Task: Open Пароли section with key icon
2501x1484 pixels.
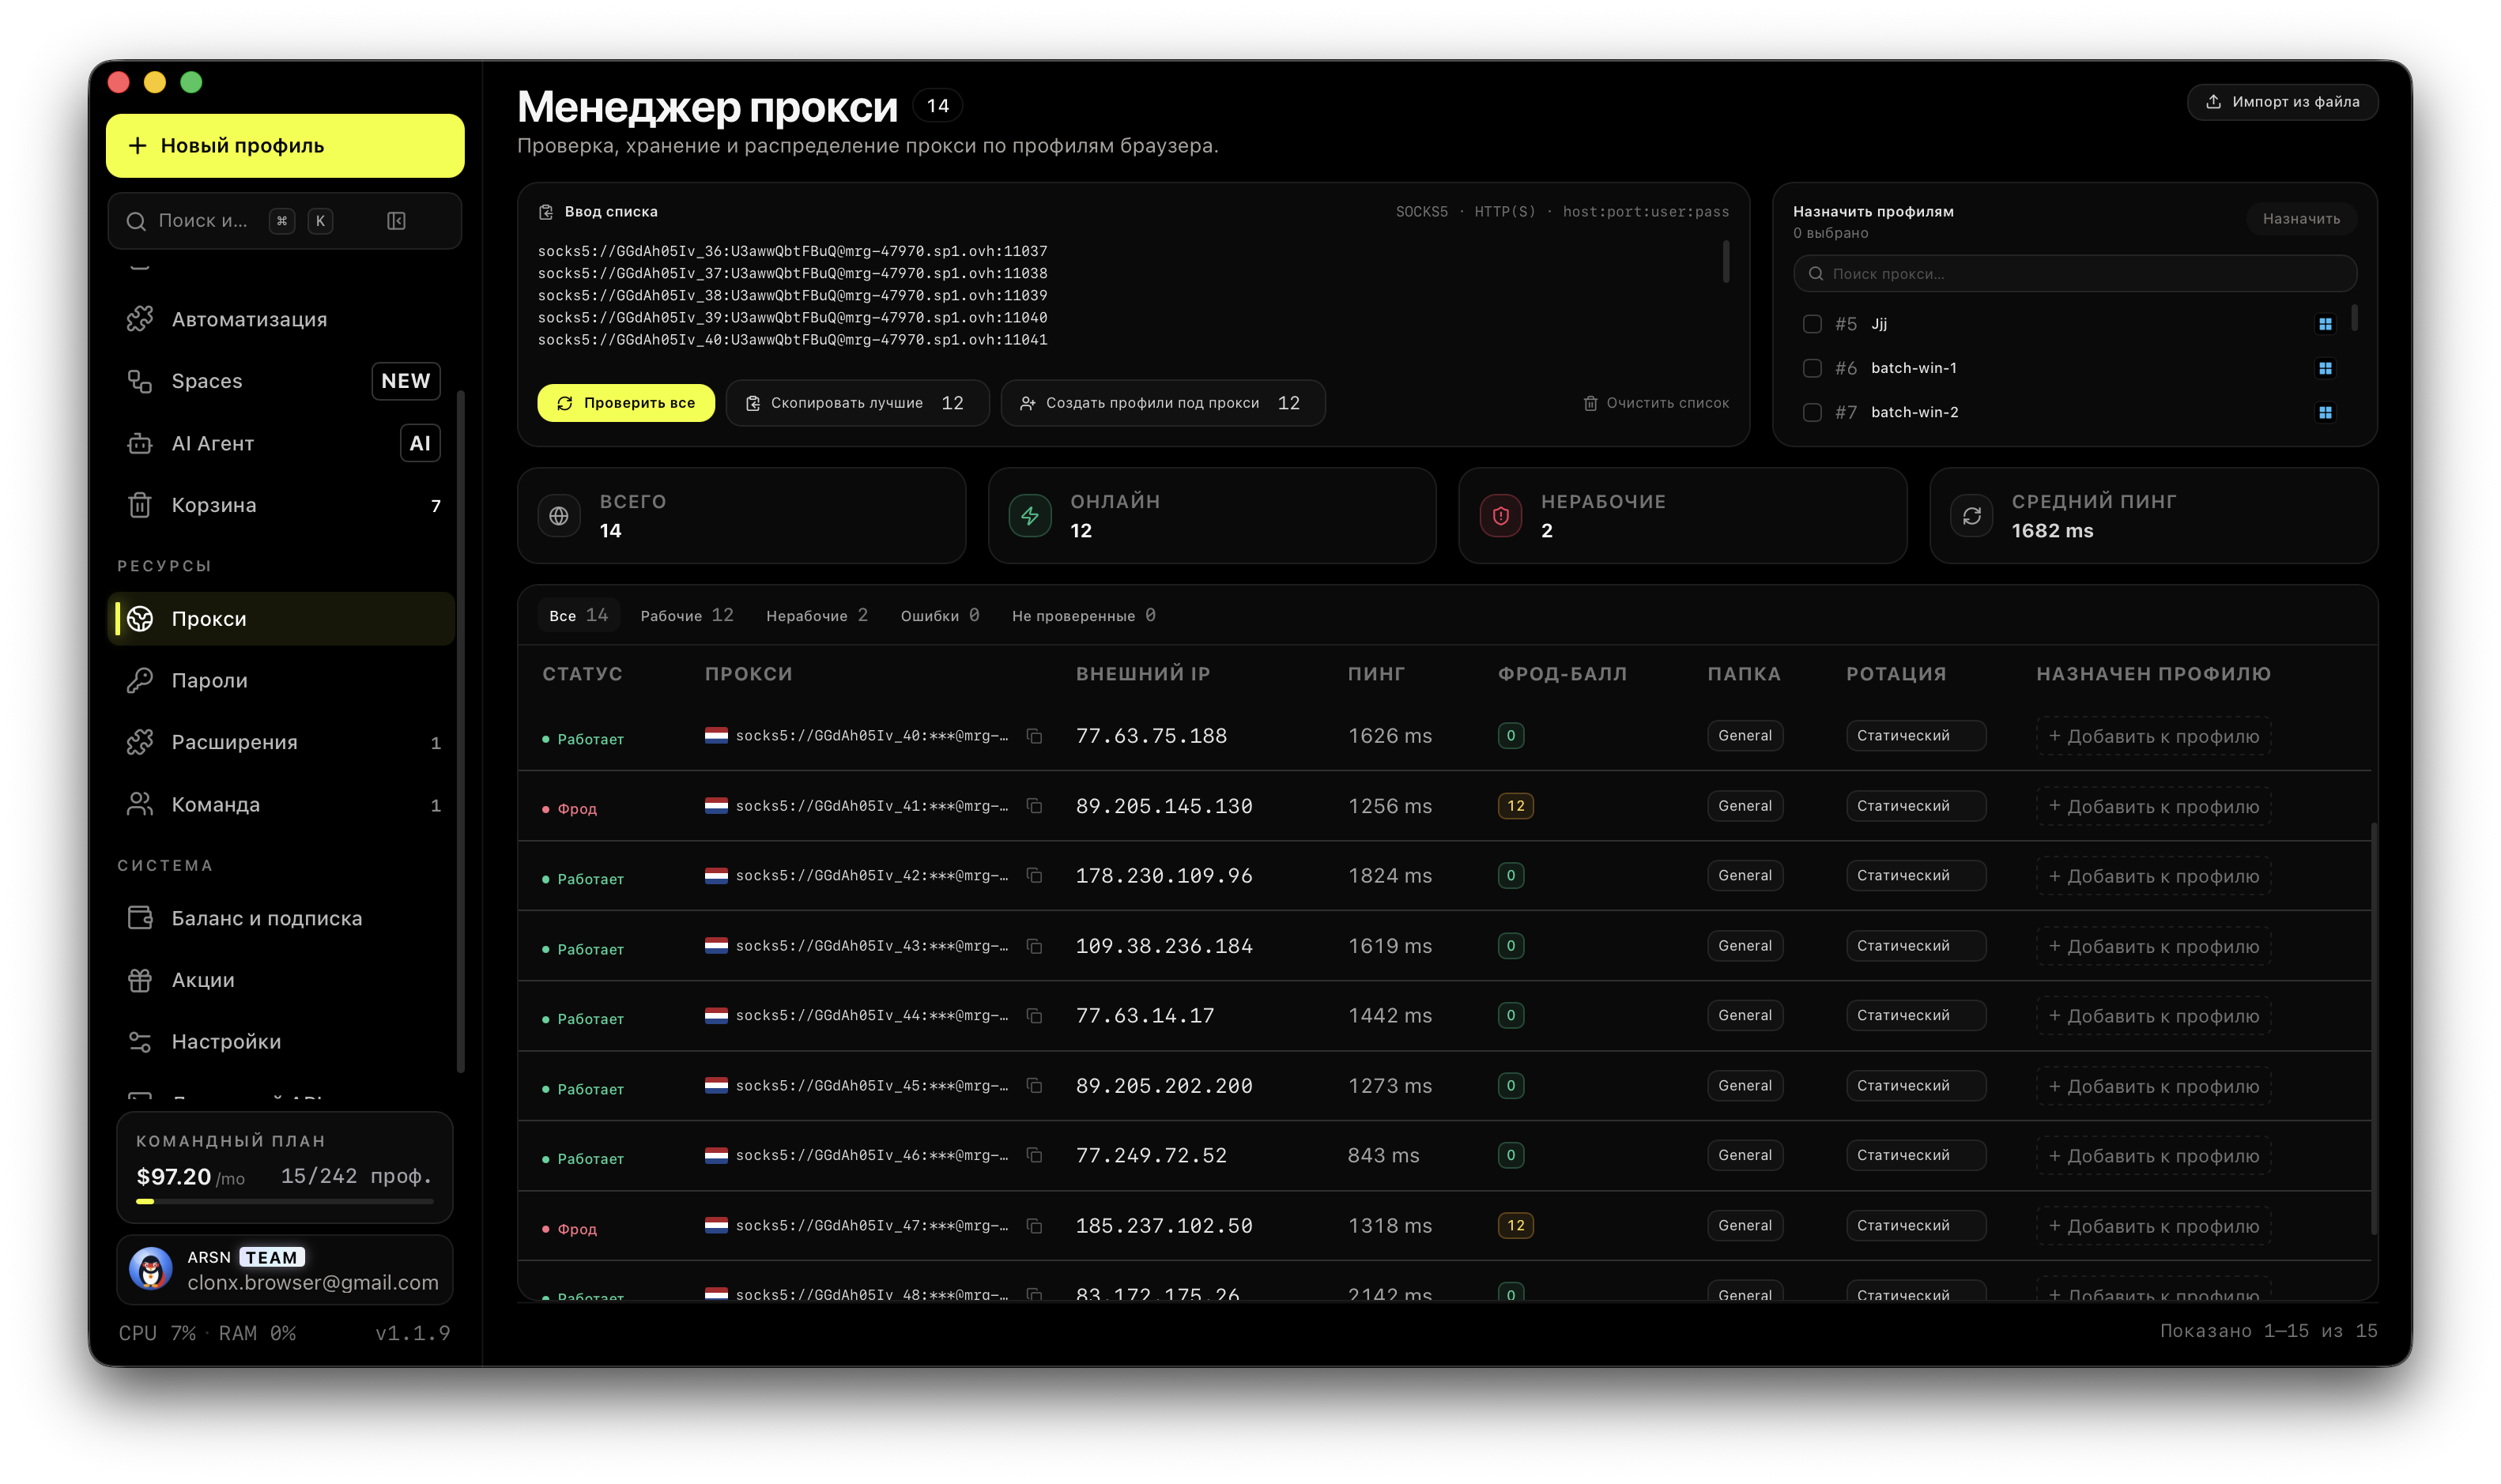Action: (284, 680)
